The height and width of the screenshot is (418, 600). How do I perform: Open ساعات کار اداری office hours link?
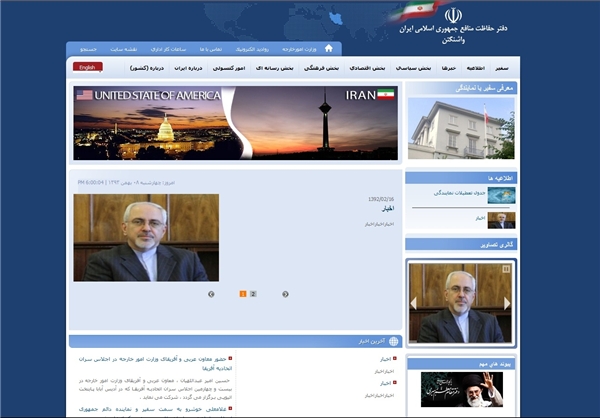pyautogui.click(x=168, y=49)
